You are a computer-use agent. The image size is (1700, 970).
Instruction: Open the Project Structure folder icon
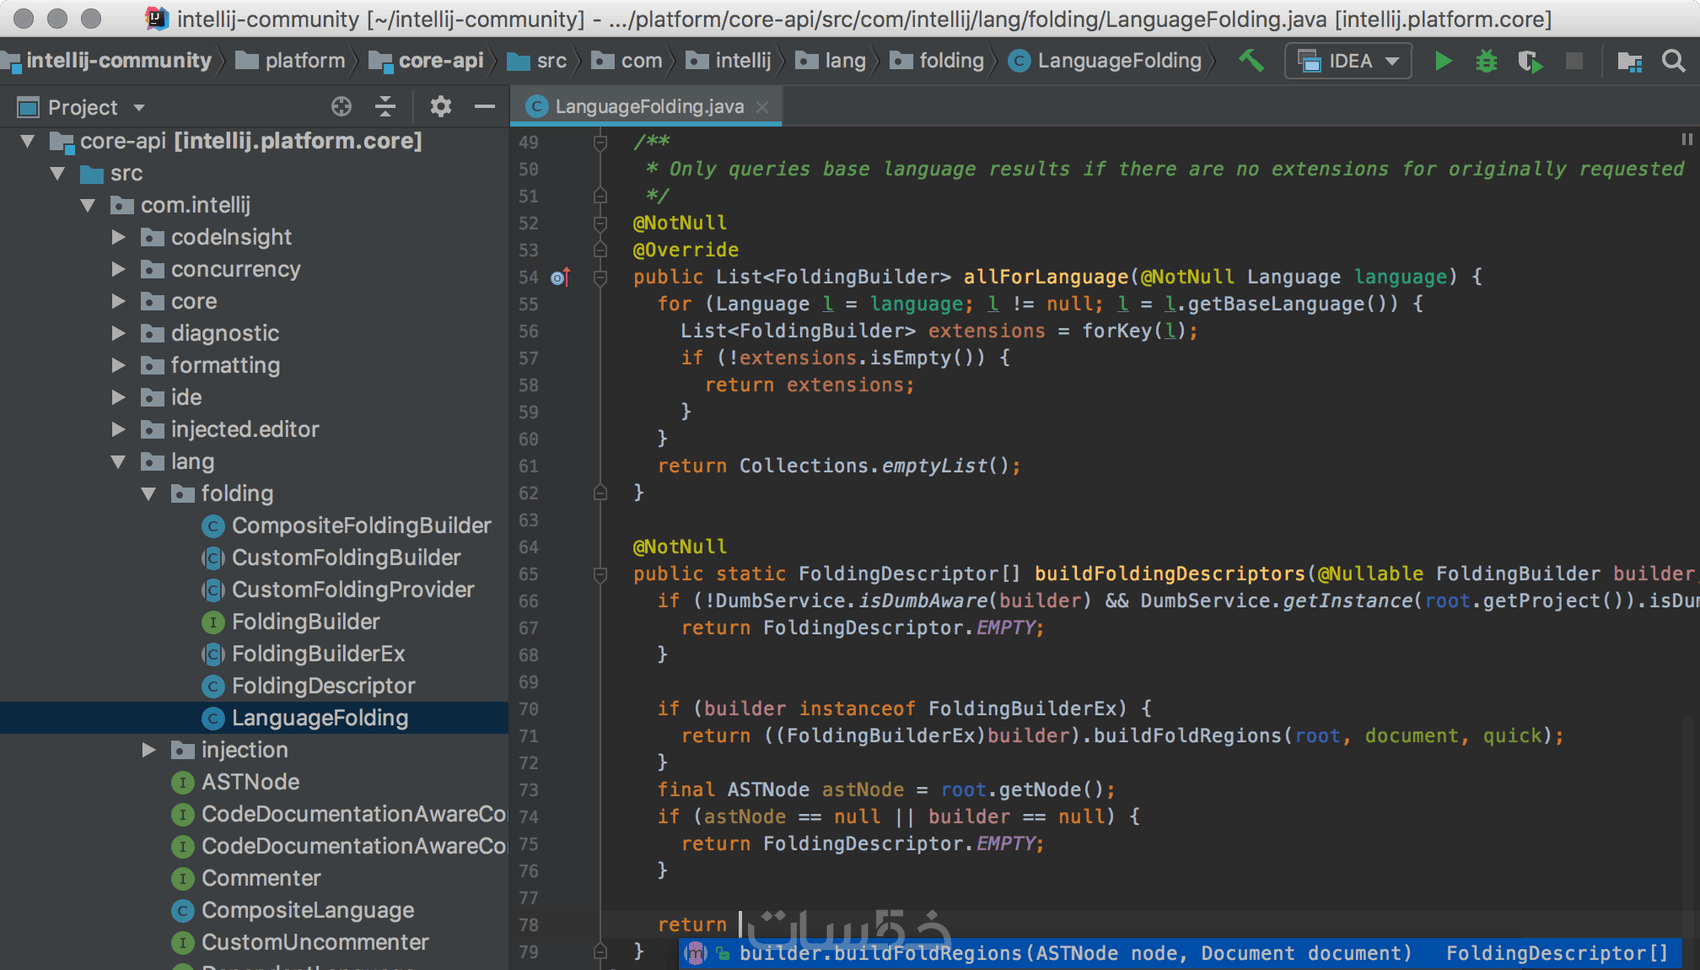coord(1629,61)
